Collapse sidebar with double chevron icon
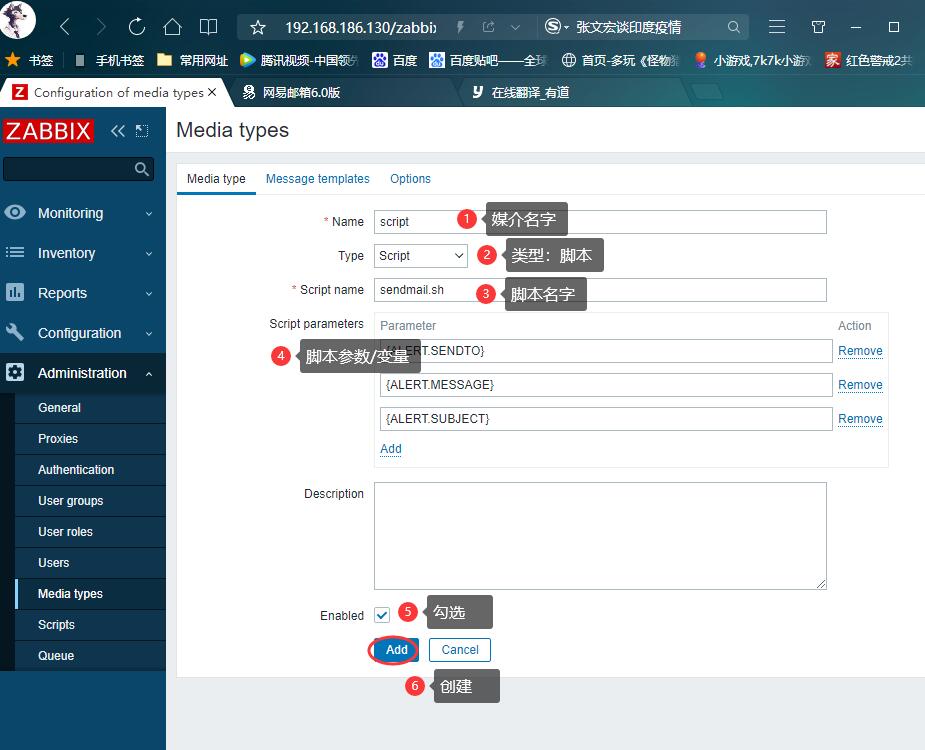Screen dimensions: 925x750 (x=118, y=130)
